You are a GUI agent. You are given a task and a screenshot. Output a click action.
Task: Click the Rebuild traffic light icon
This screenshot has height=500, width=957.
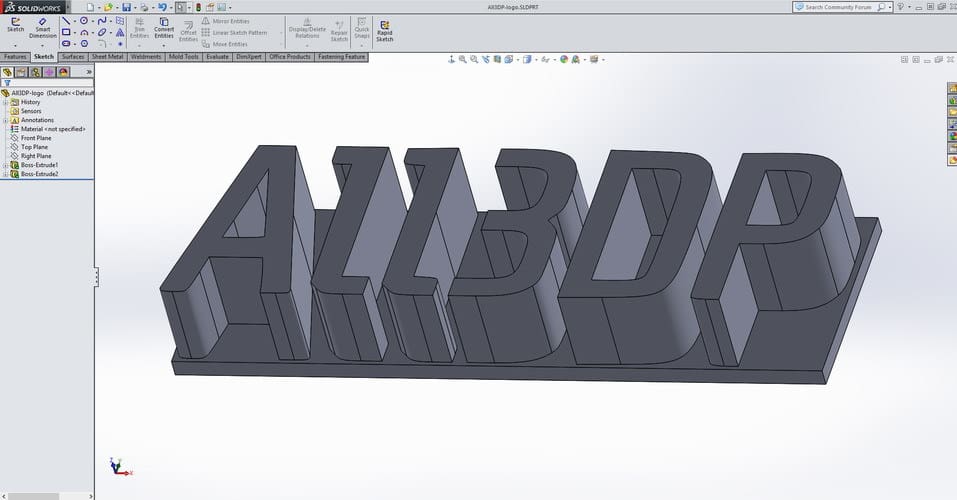[x=198, y=7]
